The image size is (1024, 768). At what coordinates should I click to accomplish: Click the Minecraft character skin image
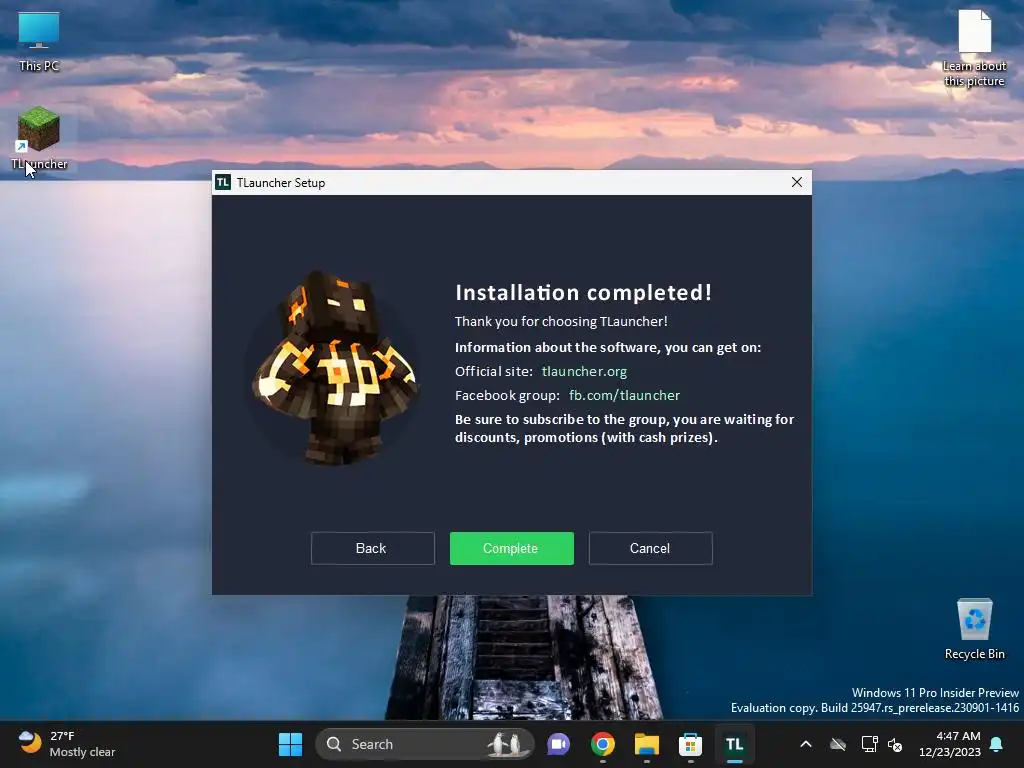[334, 367]
